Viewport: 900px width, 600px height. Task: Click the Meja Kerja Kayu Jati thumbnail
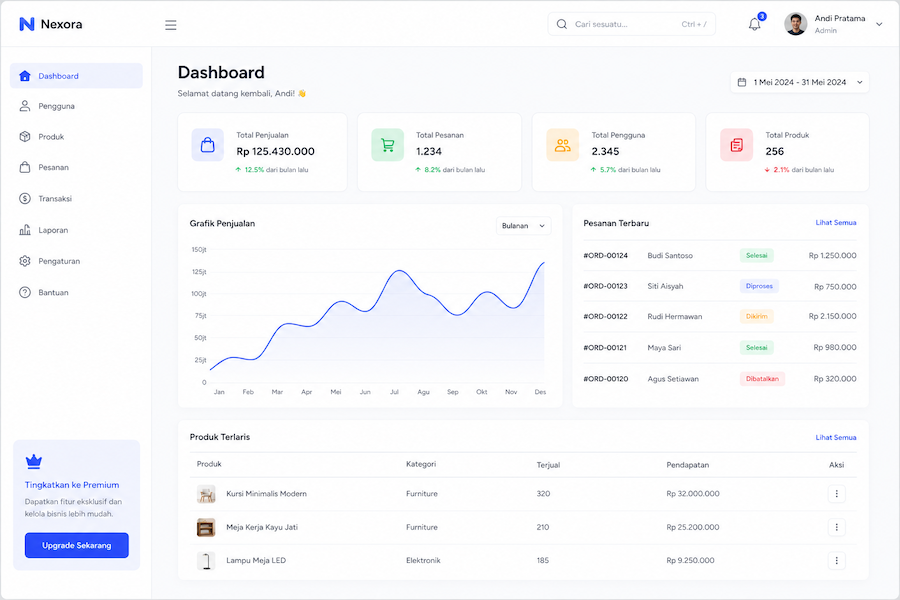(206, 527)
